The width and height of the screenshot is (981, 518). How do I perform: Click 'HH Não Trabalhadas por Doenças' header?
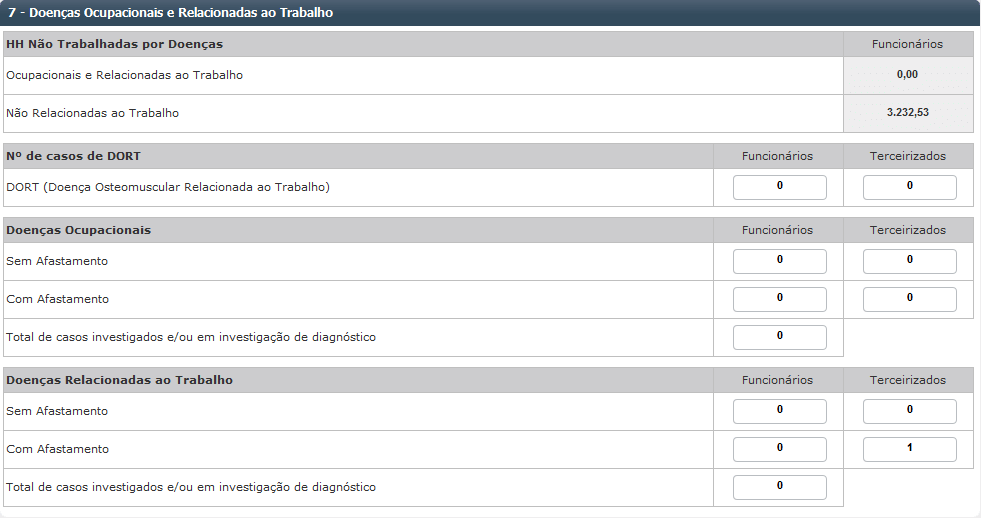tap(115, 44)
